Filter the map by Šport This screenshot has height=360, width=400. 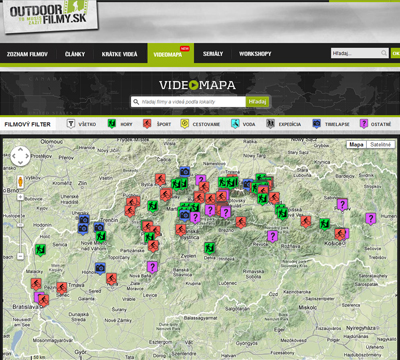click(157, 124)
